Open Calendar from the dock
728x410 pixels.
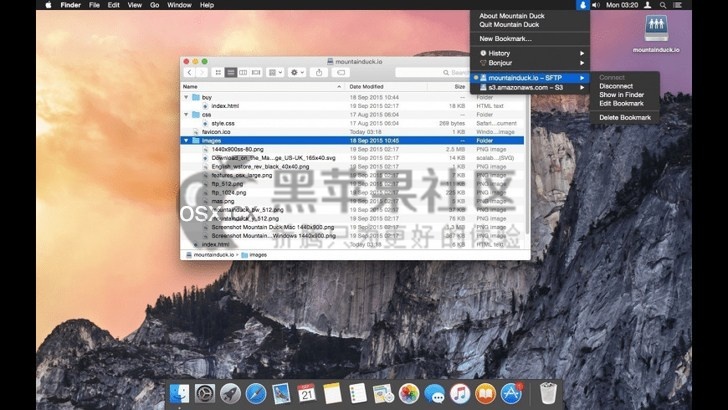tap(307, 394)
